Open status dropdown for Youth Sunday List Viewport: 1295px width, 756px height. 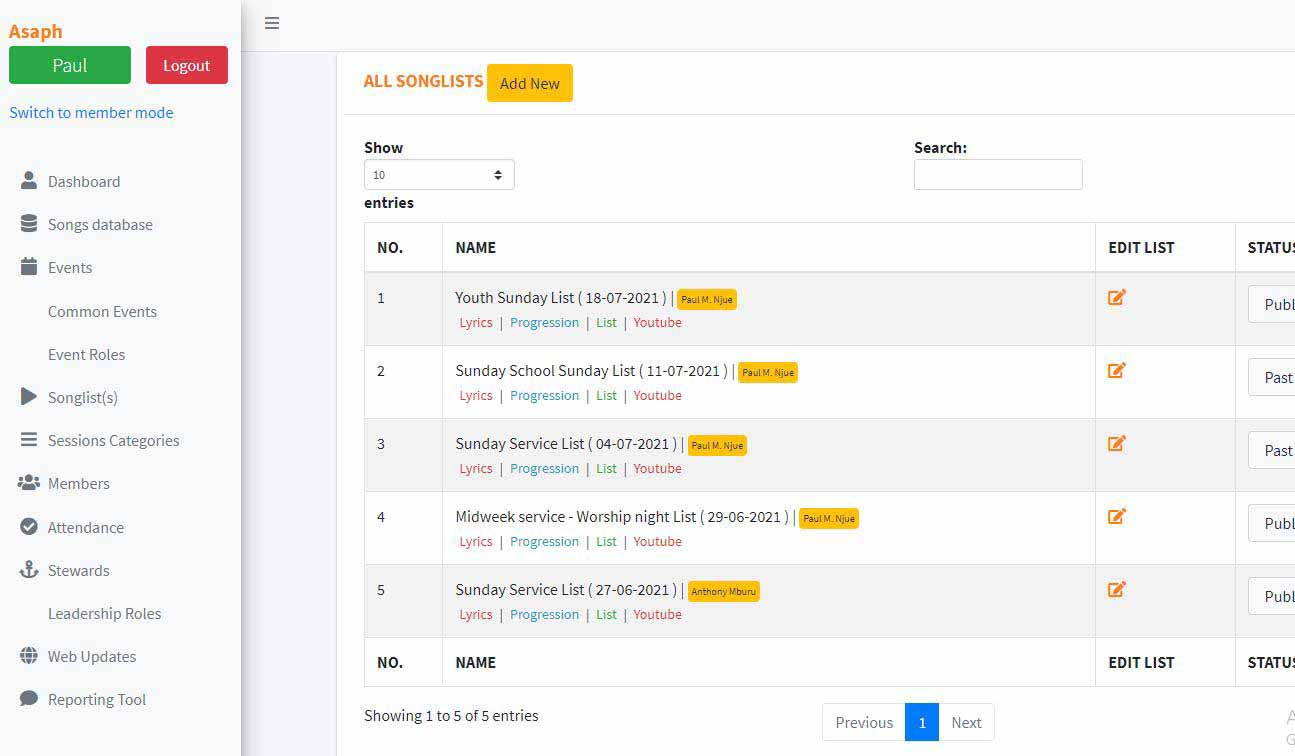(x=1274, y=305)
